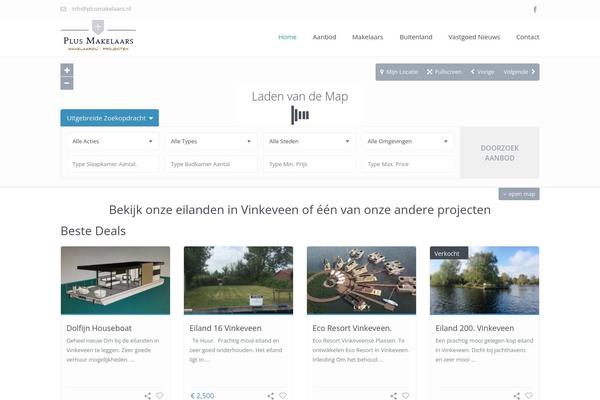
Task: Click the email envelope icon
Action: (64, 9)
